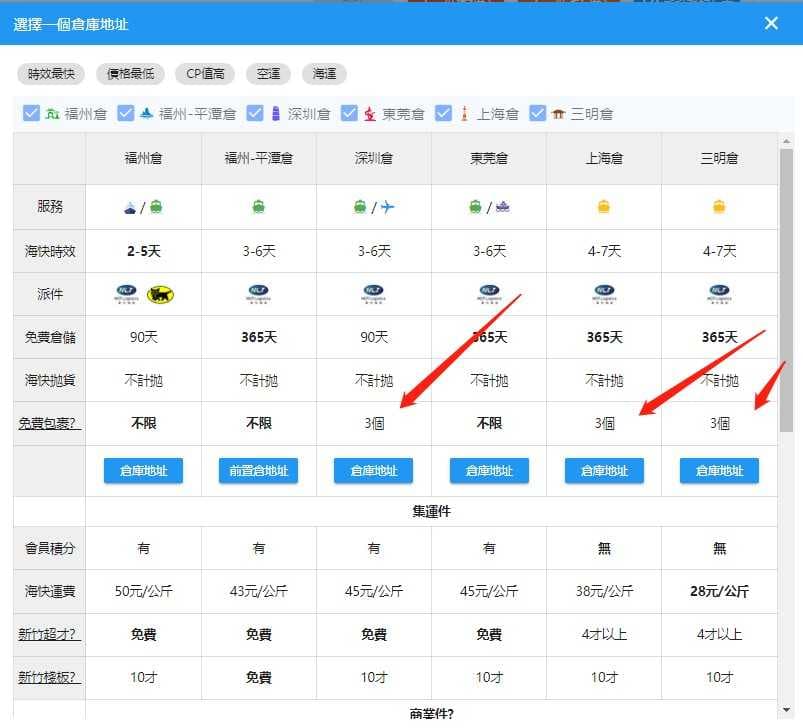Click NLT courier logo under 上海倉
This screenshot has width=803, height=728.
tap(604, 294)
